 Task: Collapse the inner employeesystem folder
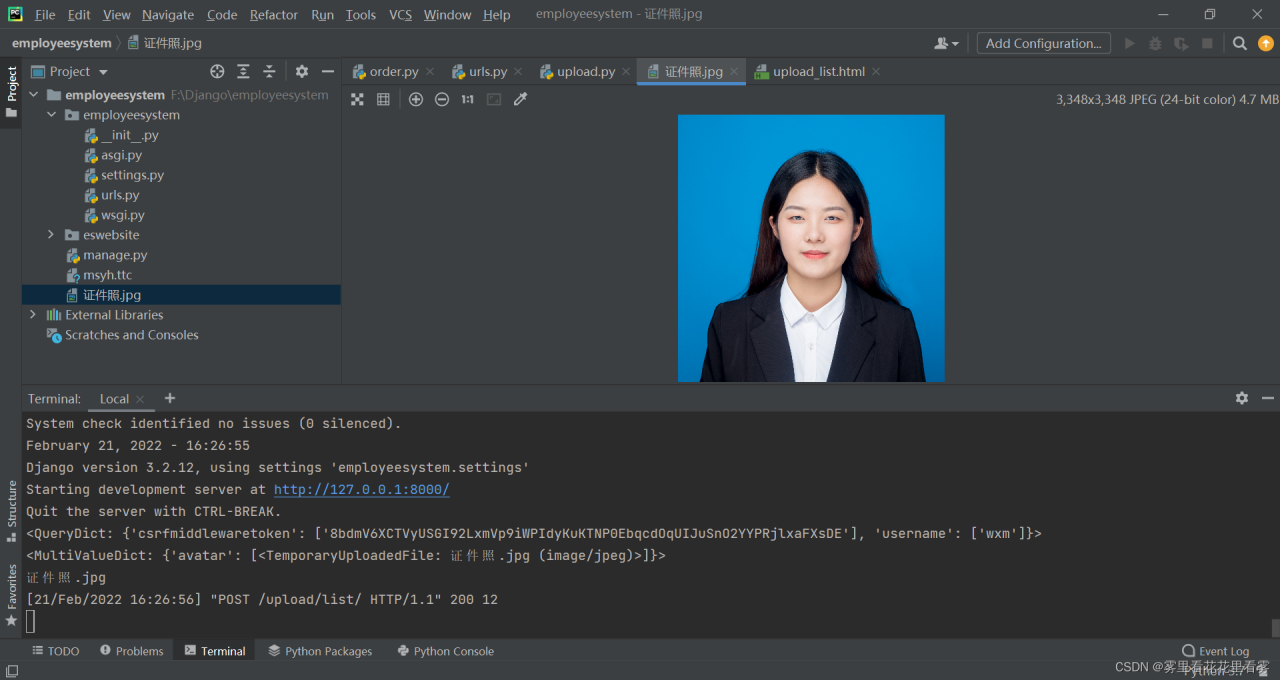click(x=52, y=115)
